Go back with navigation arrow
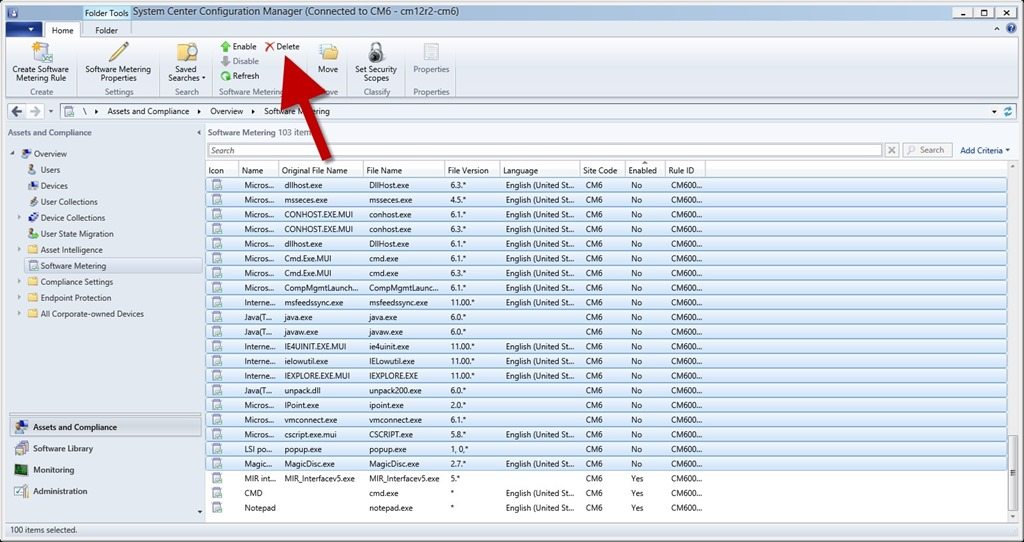The height and width of the screenshot is (542, 1024). coord(17,112)
